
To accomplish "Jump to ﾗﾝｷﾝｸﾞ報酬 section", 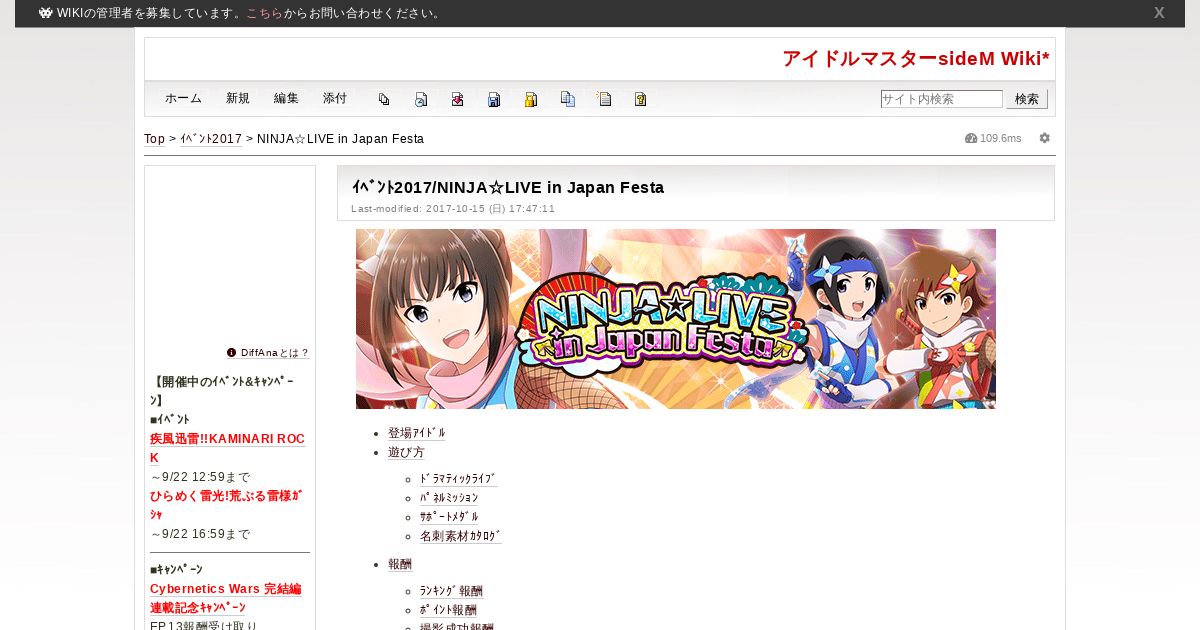I will (x=451, y=591).
